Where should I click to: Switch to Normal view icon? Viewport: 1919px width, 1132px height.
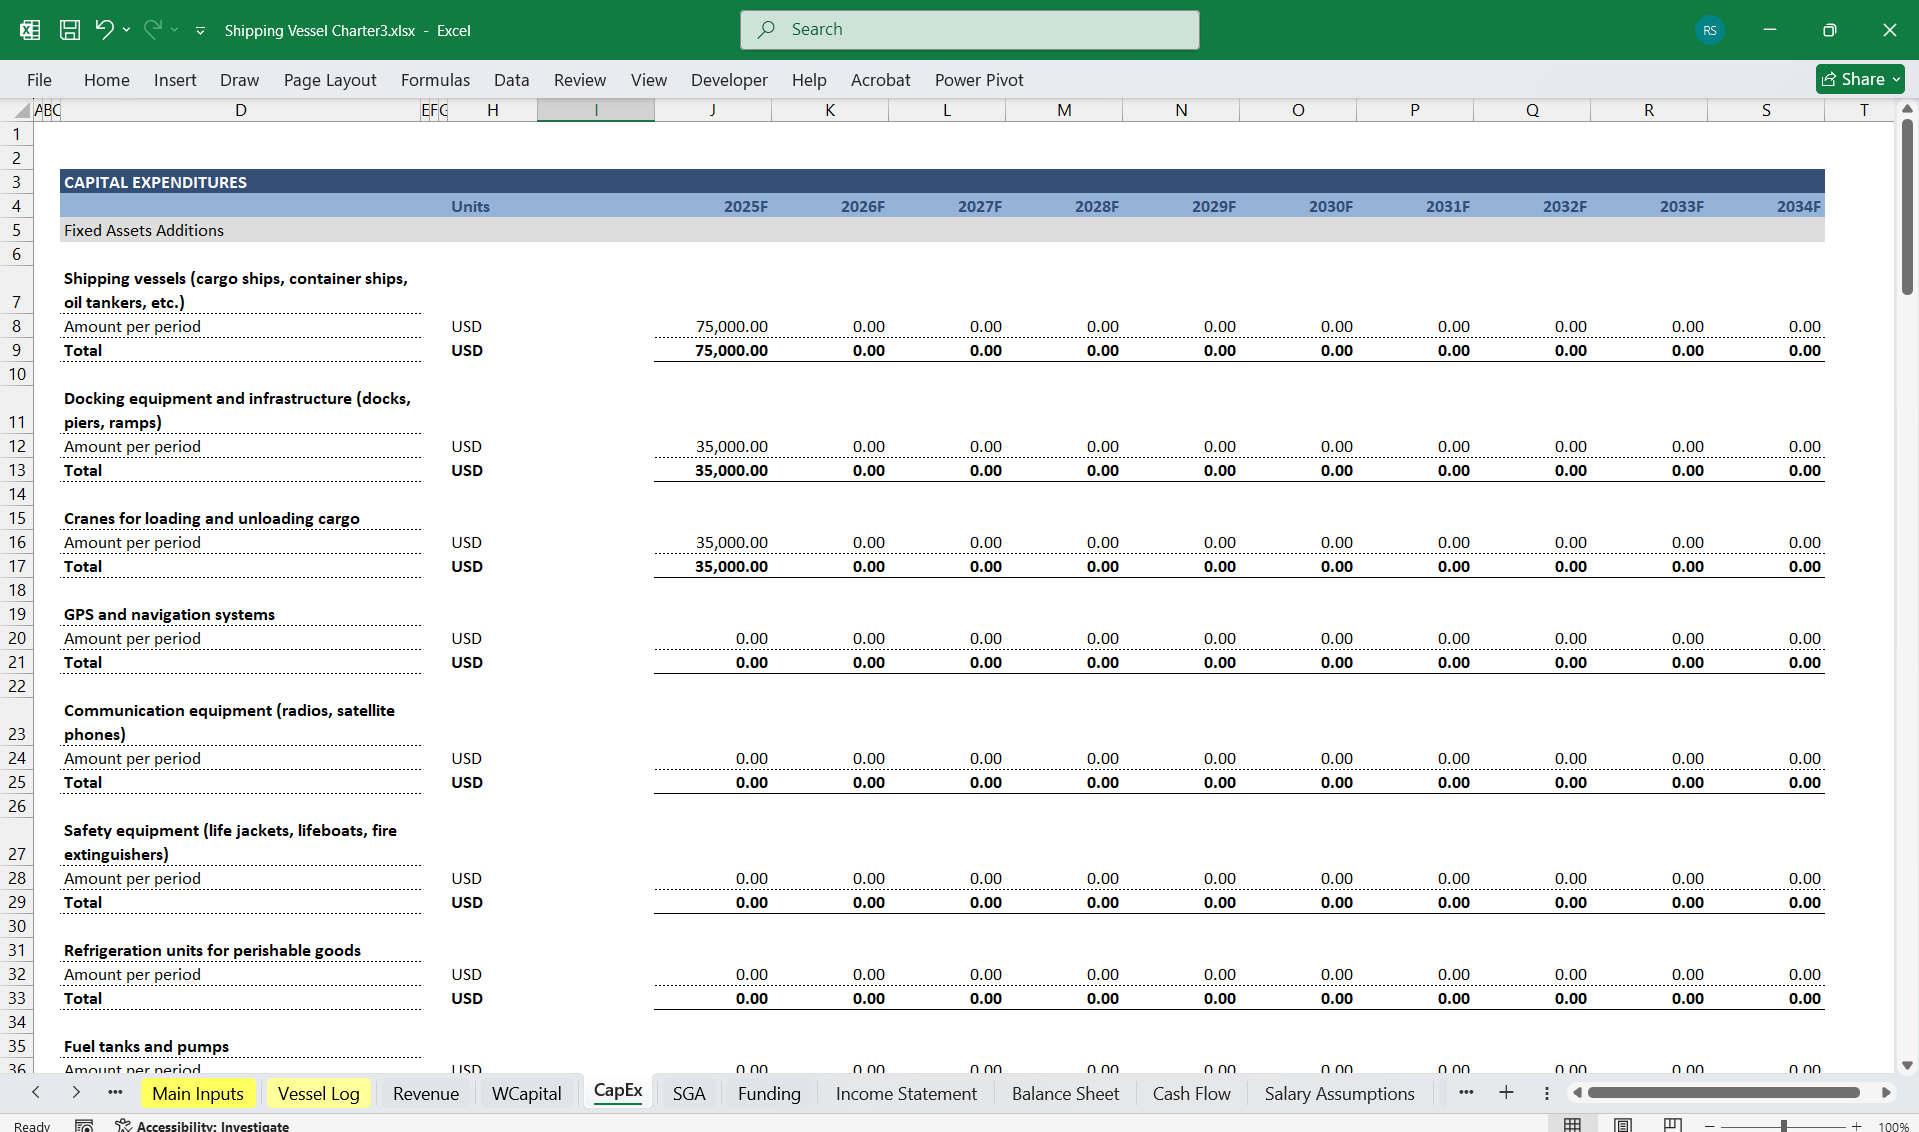coord(1572,1125)
